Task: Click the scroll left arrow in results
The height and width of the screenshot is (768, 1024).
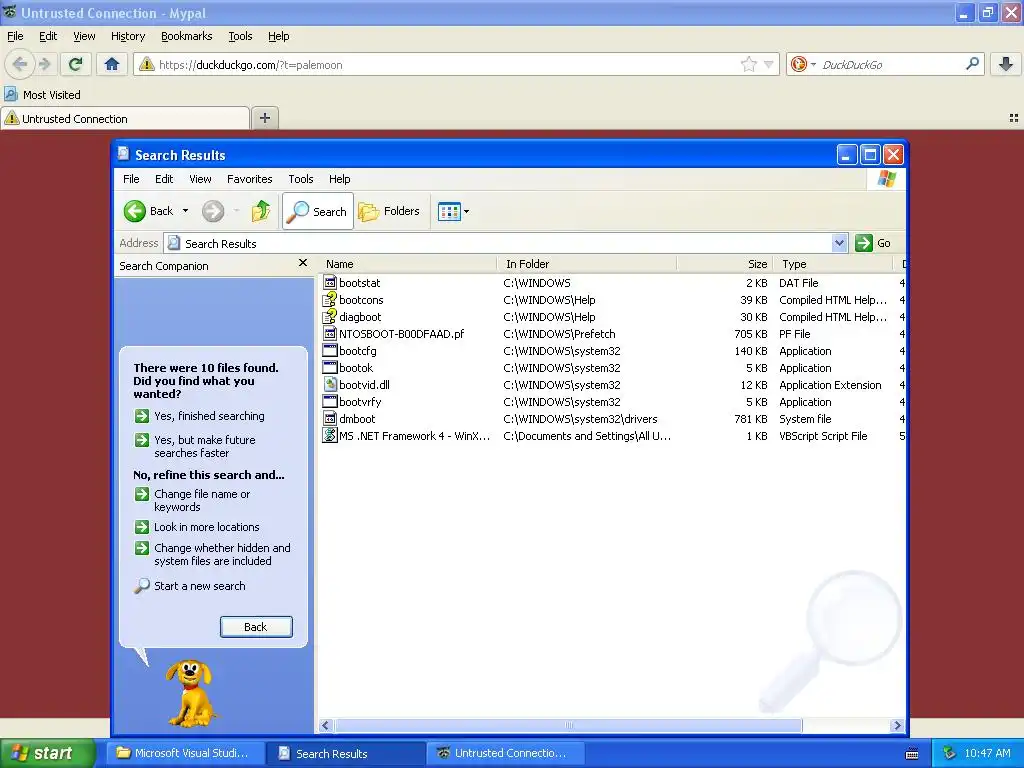Action: [x=325, y=726]
